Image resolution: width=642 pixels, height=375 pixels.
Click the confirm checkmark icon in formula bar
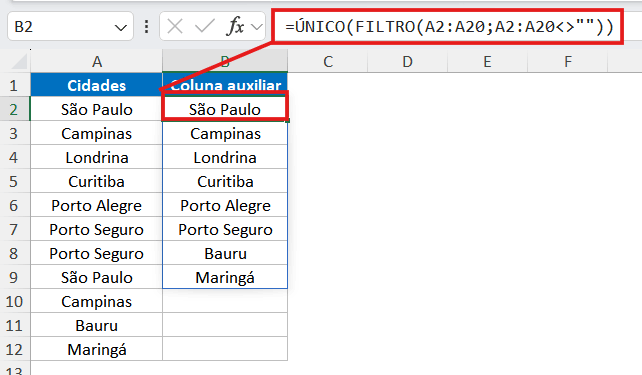tap(204, 27)
